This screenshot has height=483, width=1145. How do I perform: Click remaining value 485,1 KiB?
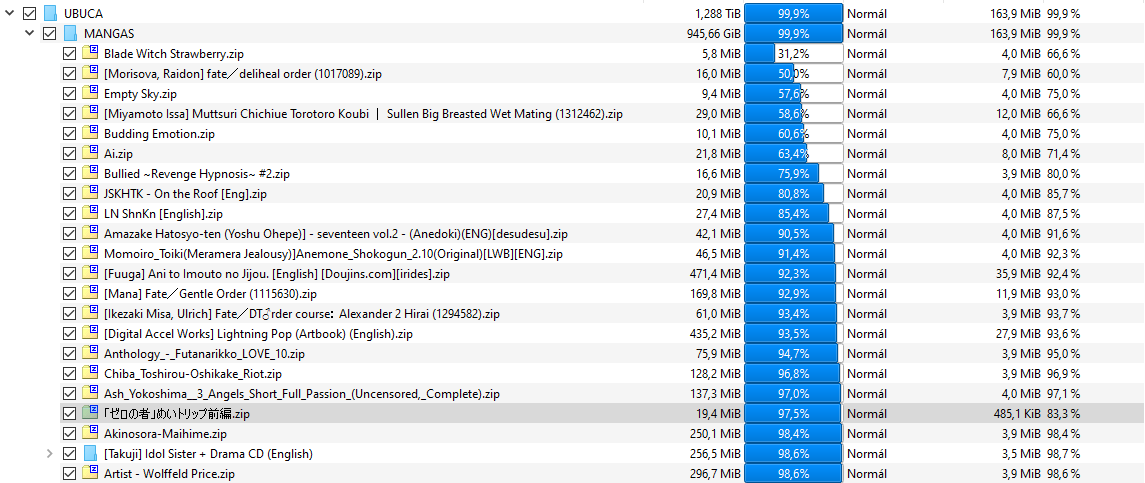click(1015, 414)
